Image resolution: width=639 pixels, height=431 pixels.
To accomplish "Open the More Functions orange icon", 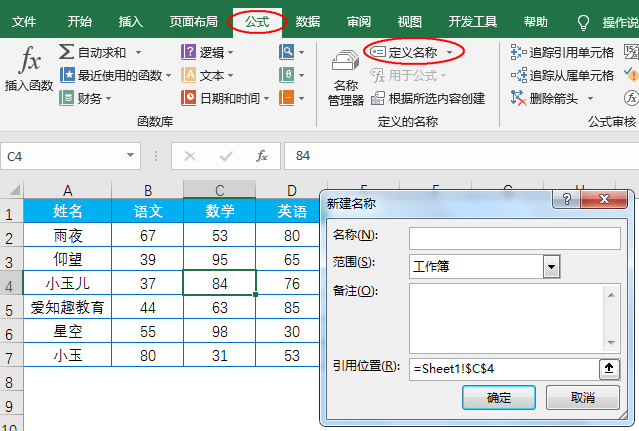I will [286, 98].
